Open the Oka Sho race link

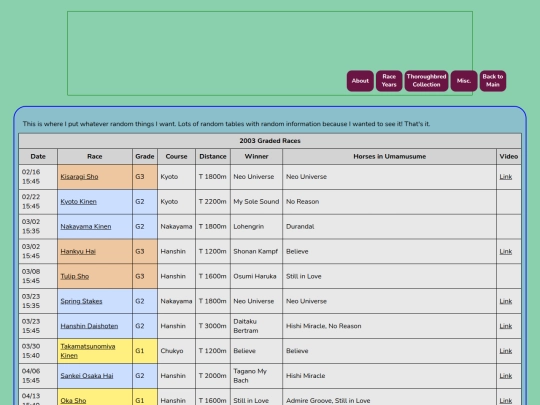pyautogui.click(x=73, y=401)
